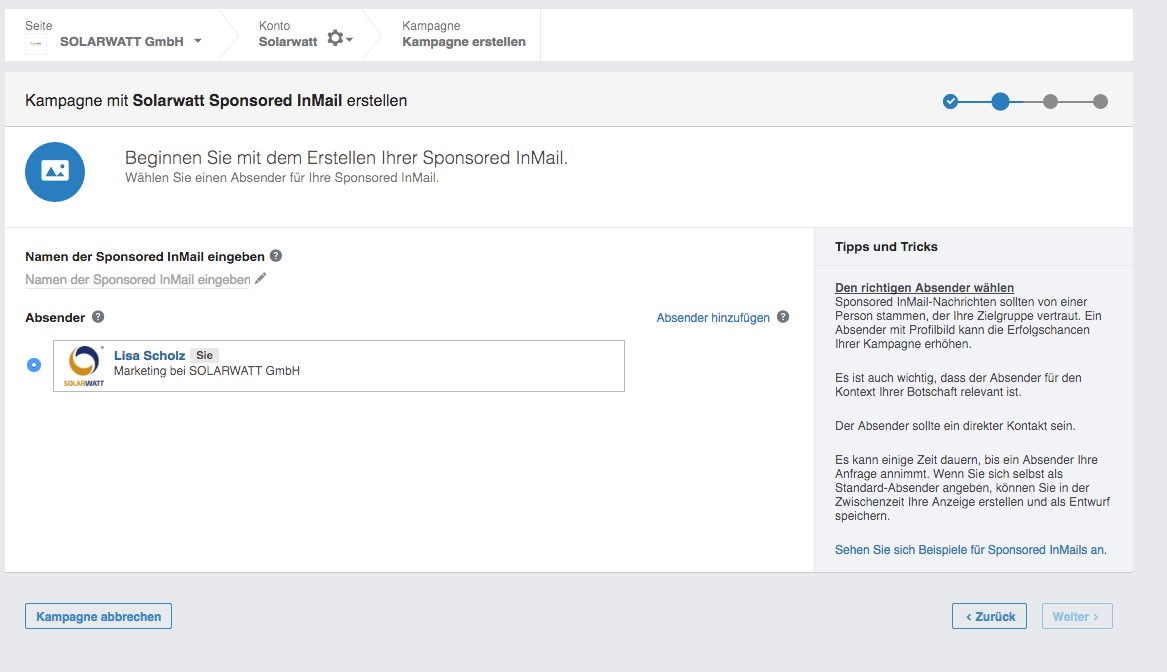This screenshot has height=672, width=1167.
Task: Go back with the Zurück button
Action: point(989,616)
